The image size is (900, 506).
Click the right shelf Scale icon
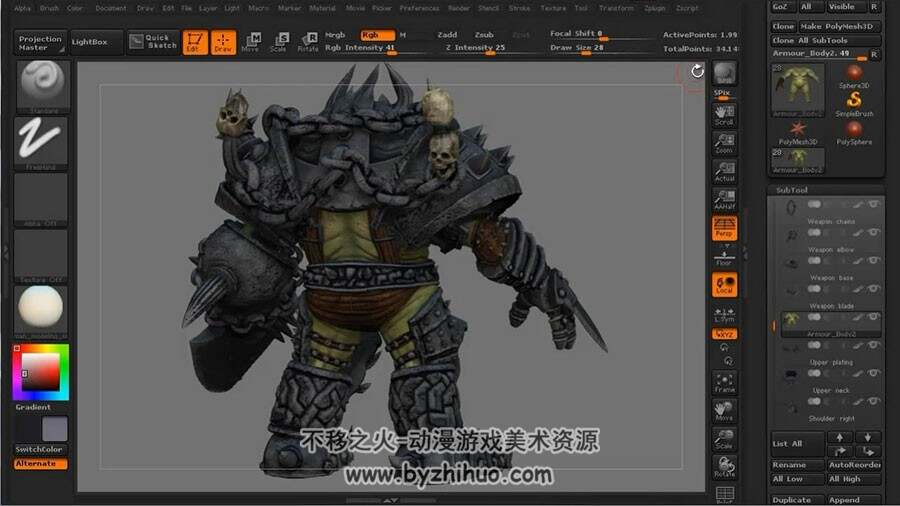tap(724, 439)
